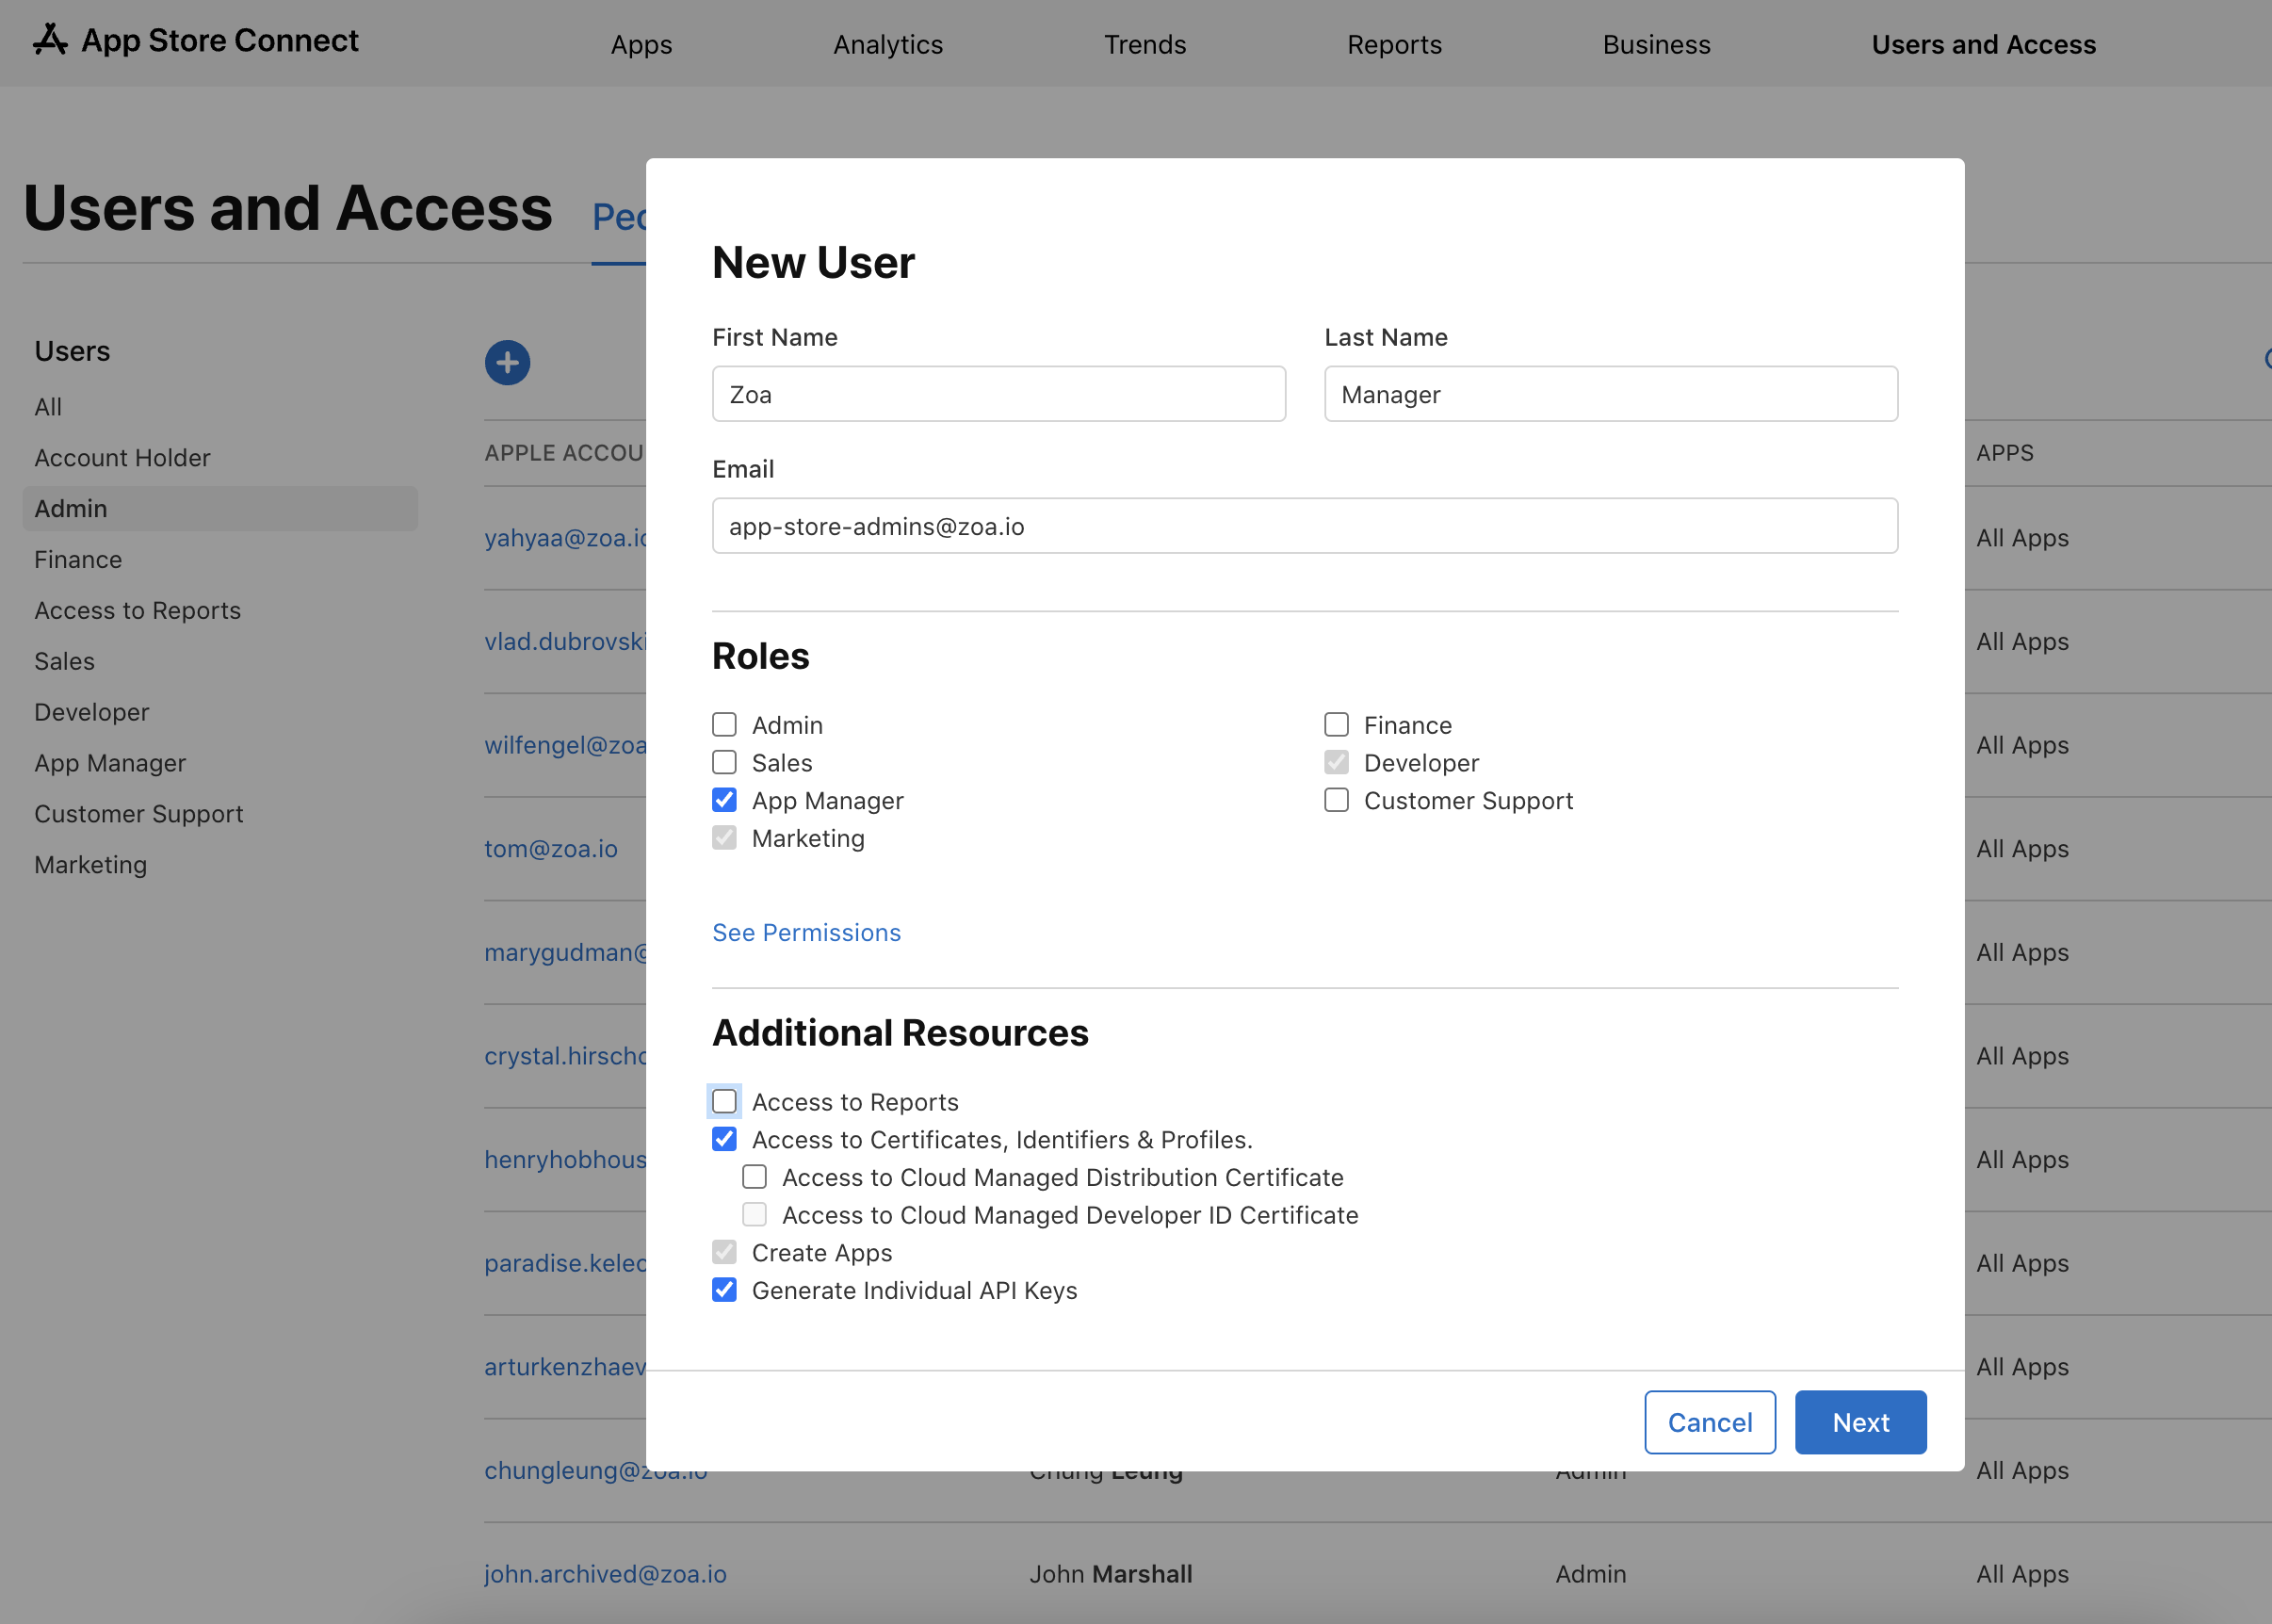Open the yahyaa@zoa.io user link
Image resolution: width=2272 pixels, height=1624 pixels.
565,538
